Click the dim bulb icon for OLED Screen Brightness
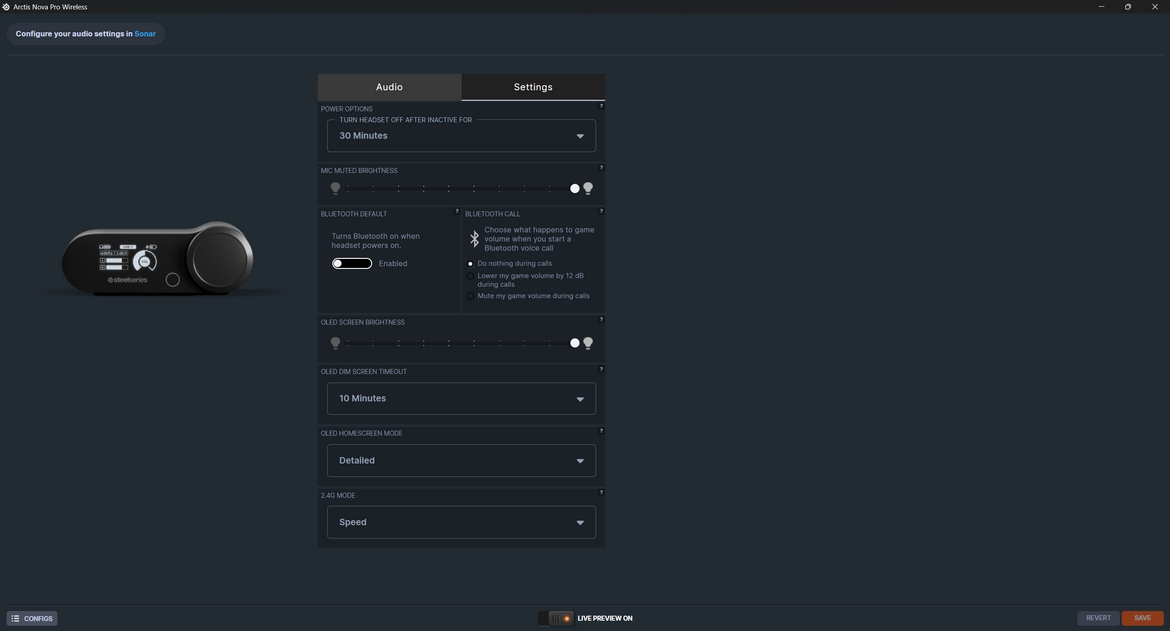This screenshot has height=631, width=1170. click(335, 343)
